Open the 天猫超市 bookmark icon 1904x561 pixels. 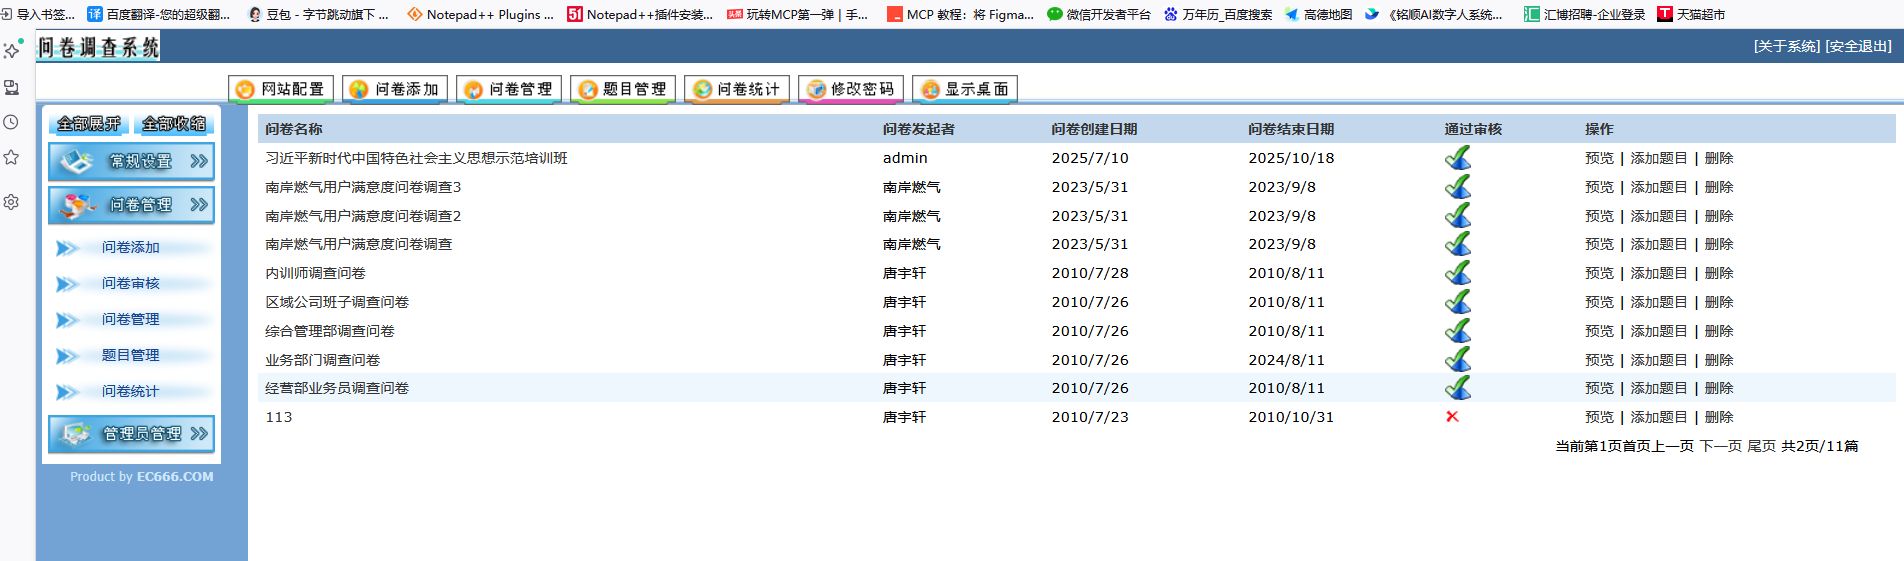click(x=1664, y=14)
